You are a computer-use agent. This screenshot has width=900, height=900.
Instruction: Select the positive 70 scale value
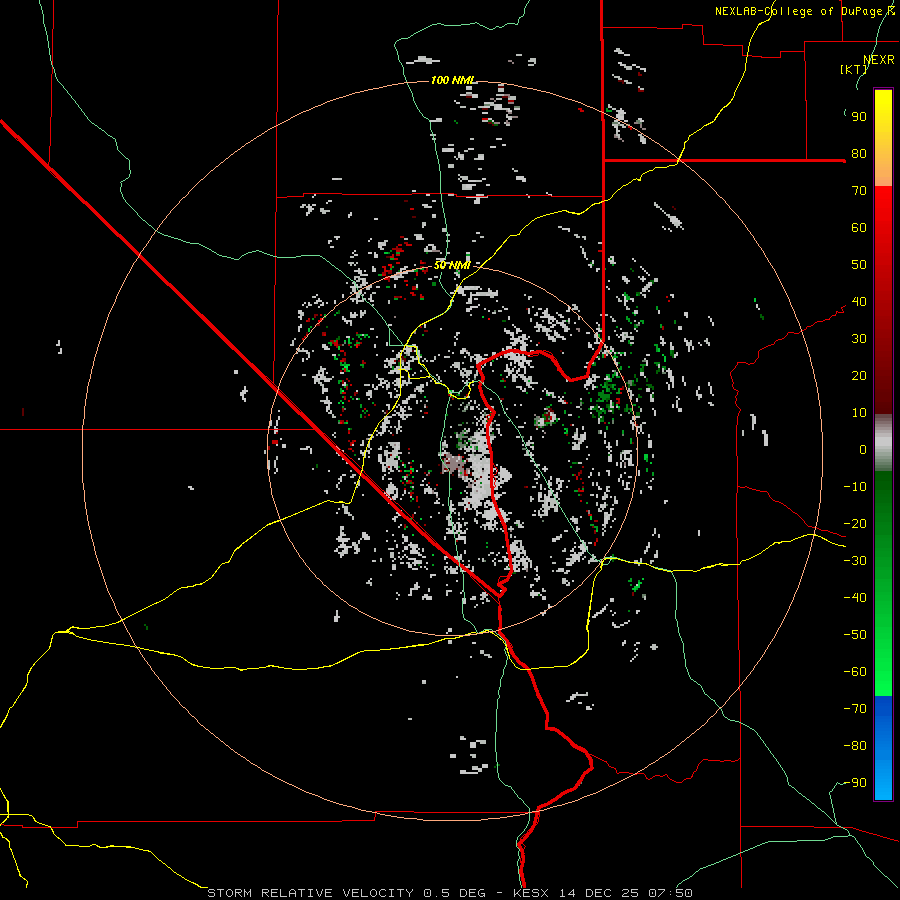click(x=859, y=191)
